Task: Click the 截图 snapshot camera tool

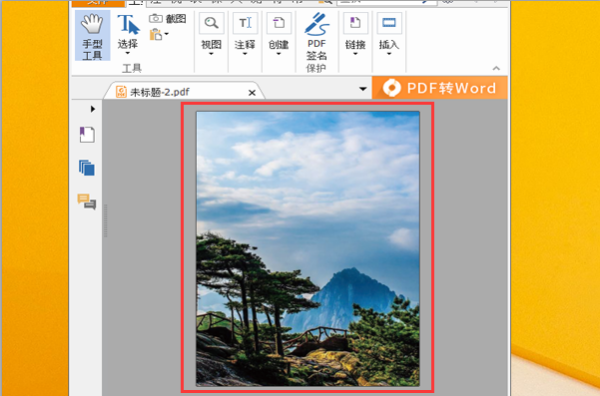Action: click(168, 18)
